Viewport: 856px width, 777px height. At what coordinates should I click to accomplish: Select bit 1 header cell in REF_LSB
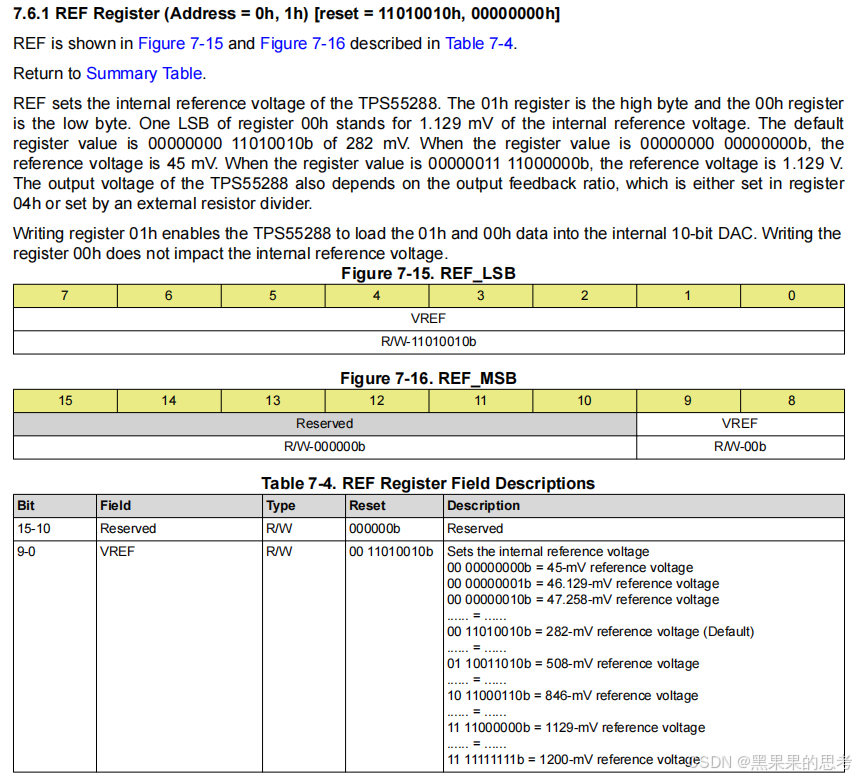[688, 295]
